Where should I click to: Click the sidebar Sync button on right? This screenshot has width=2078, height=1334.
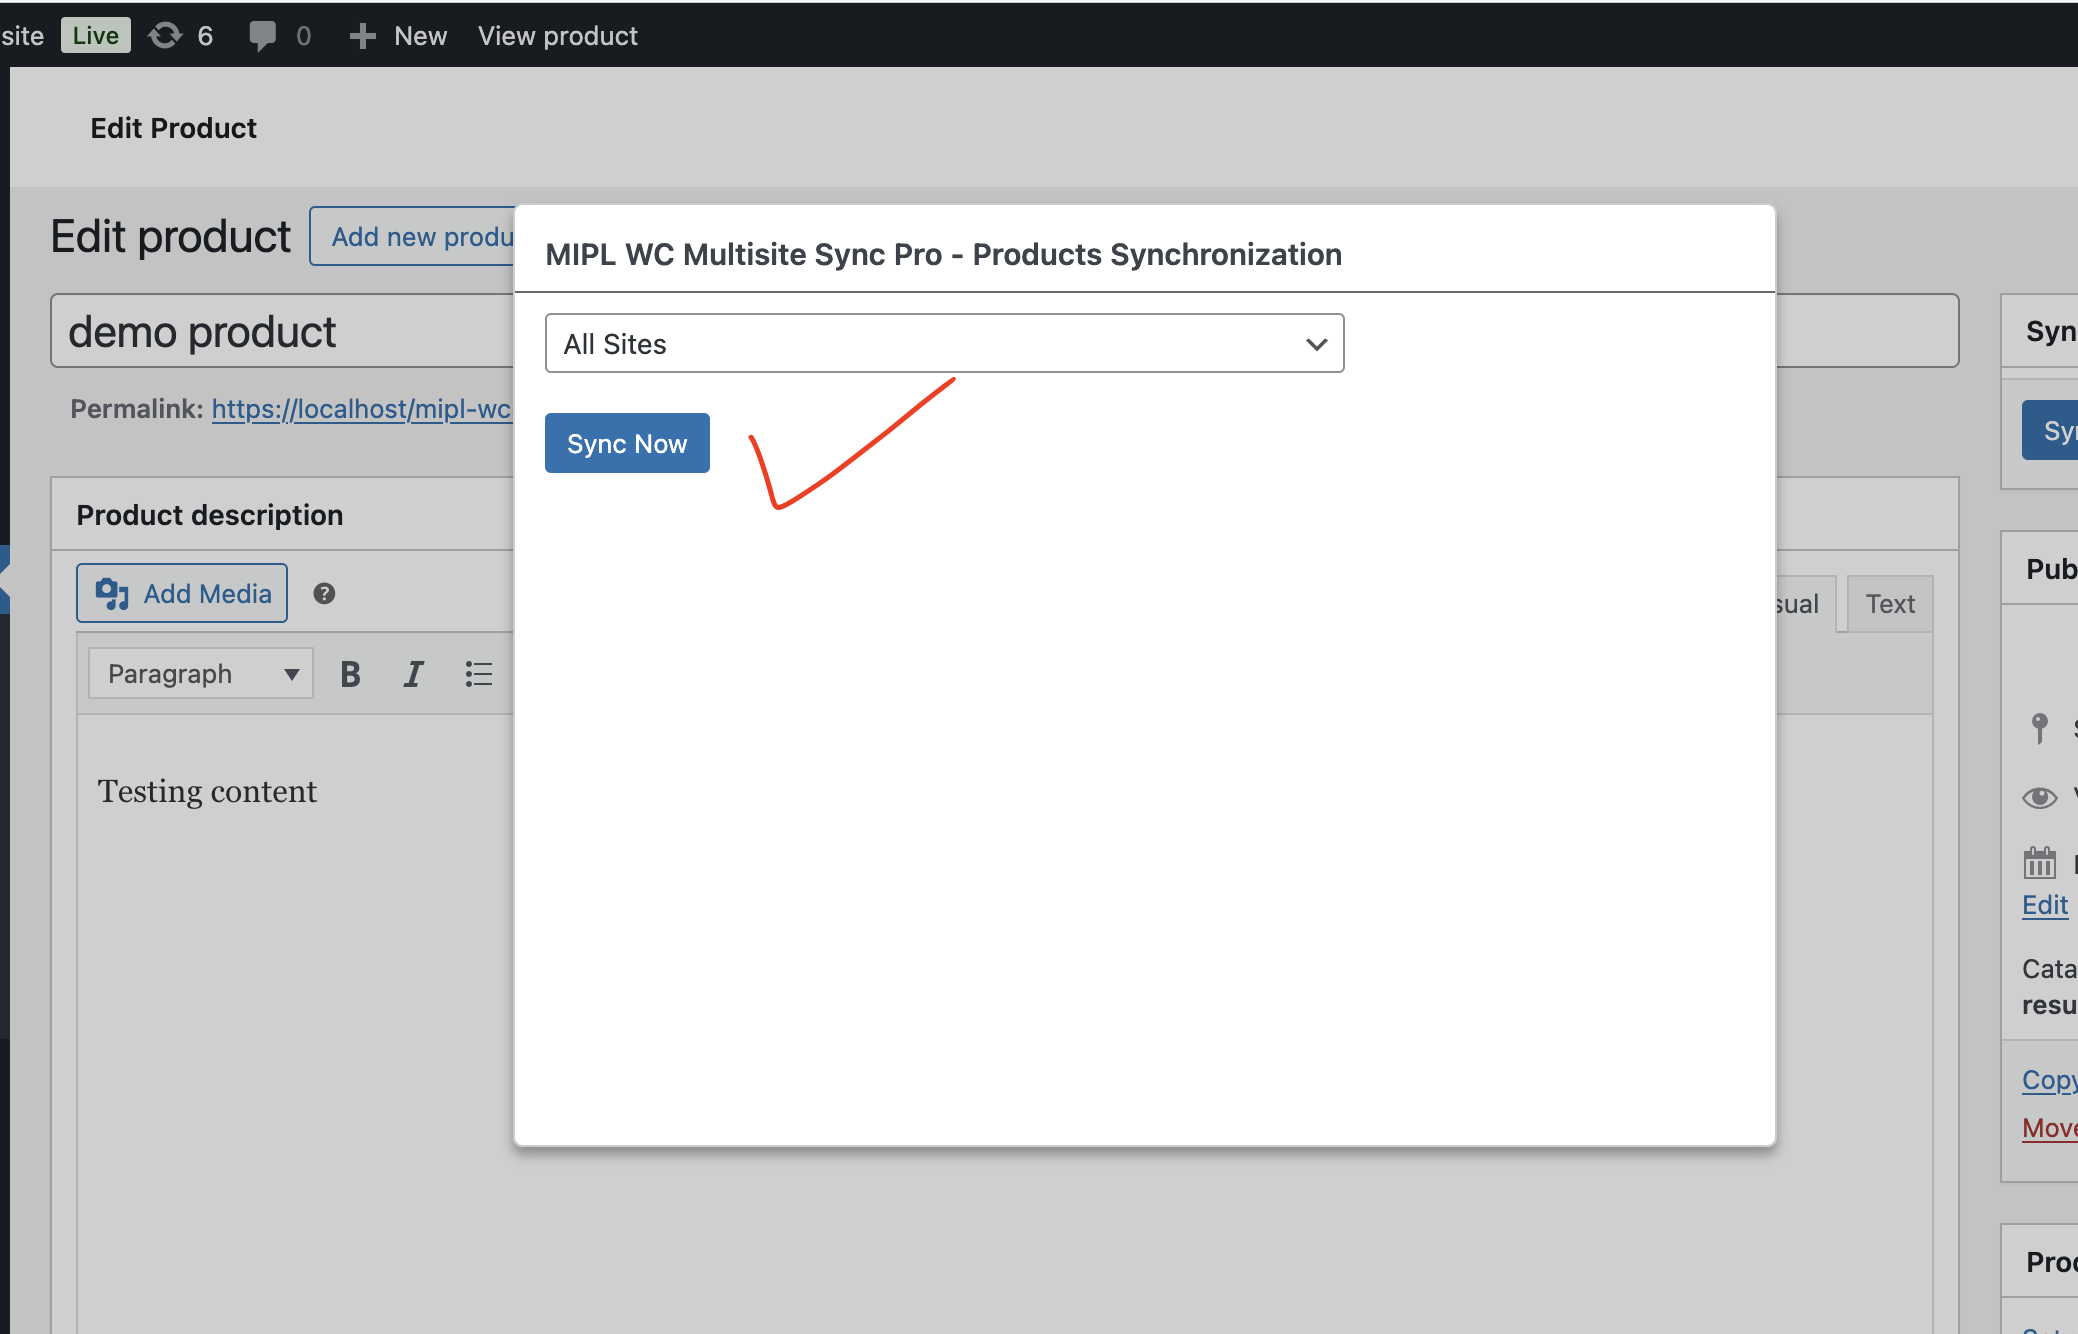pyautogui.click(x=2050, y=430)
